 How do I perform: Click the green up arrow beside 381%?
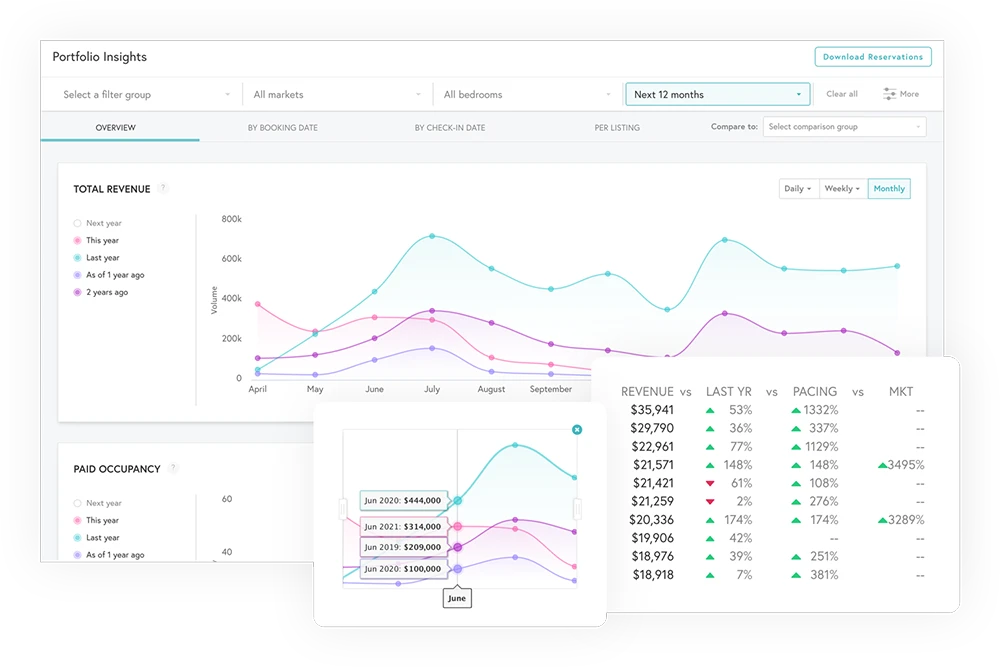796,575
